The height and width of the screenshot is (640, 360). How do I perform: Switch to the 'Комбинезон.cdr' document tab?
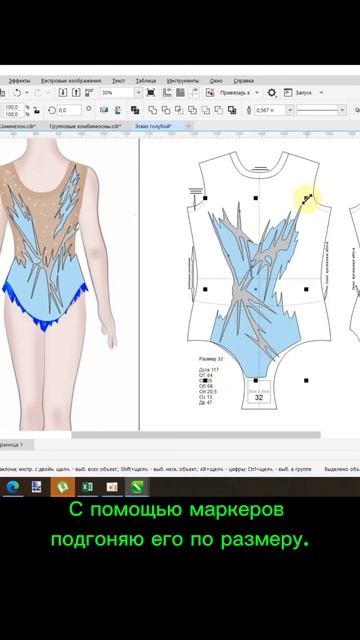point(17,126)
